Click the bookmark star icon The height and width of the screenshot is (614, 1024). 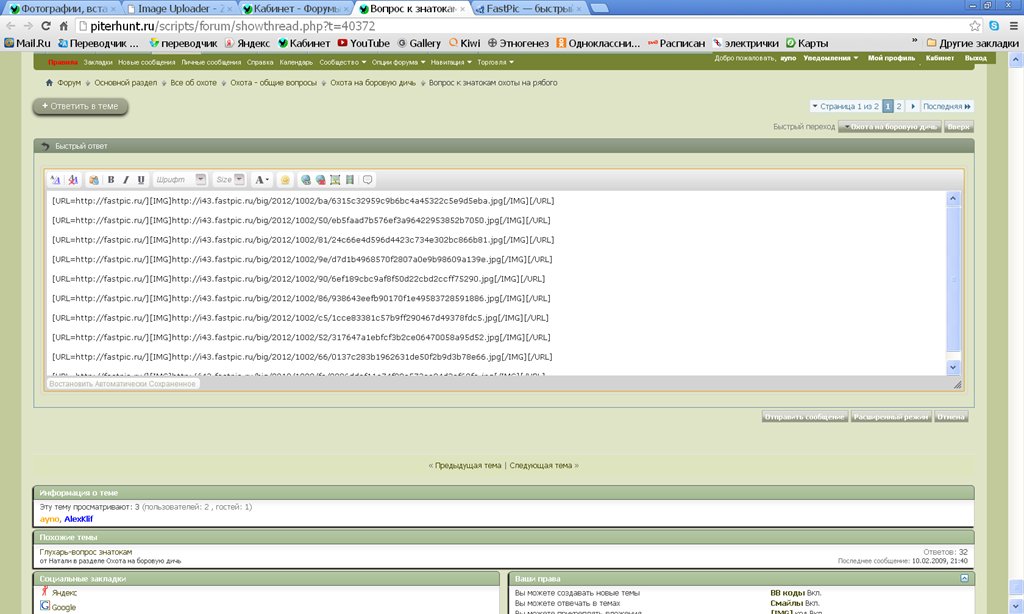pos(975,26)
